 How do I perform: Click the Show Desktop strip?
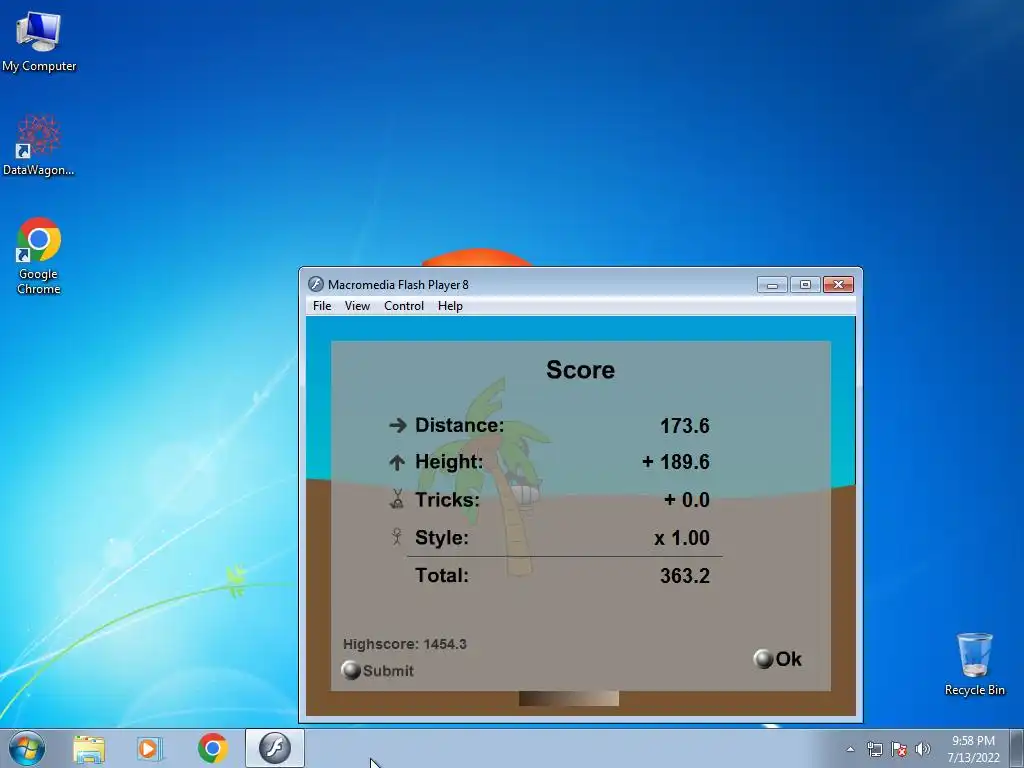pos(1017,749)
